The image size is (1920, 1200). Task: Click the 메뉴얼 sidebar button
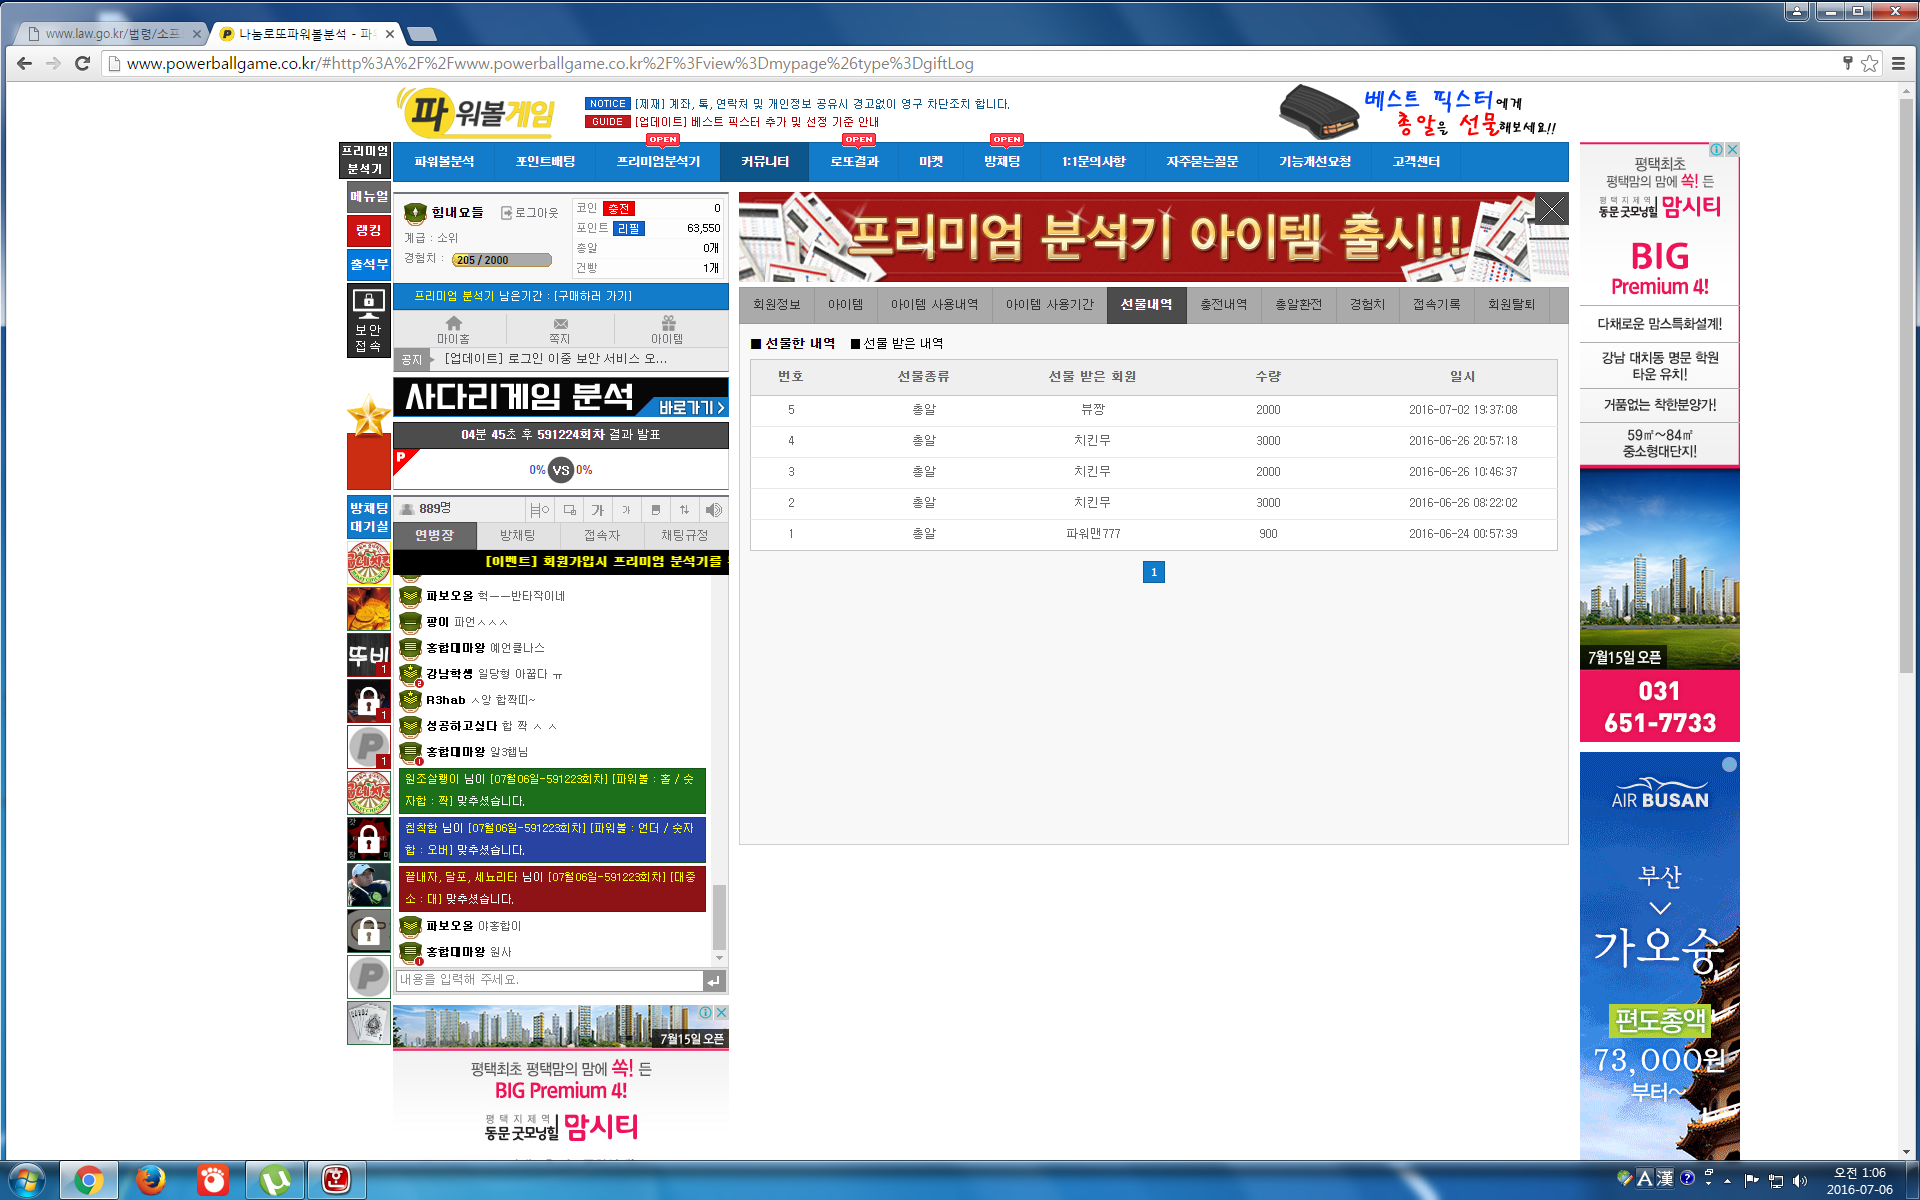click(x=368, y=197)
